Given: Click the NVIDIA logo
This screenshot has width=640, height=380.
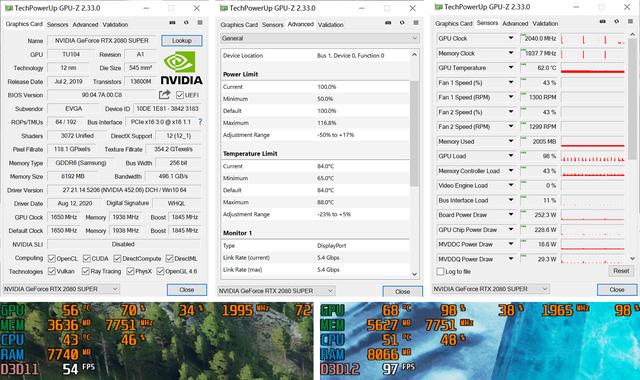Looking at the screenshot, I should click(181, 69).
